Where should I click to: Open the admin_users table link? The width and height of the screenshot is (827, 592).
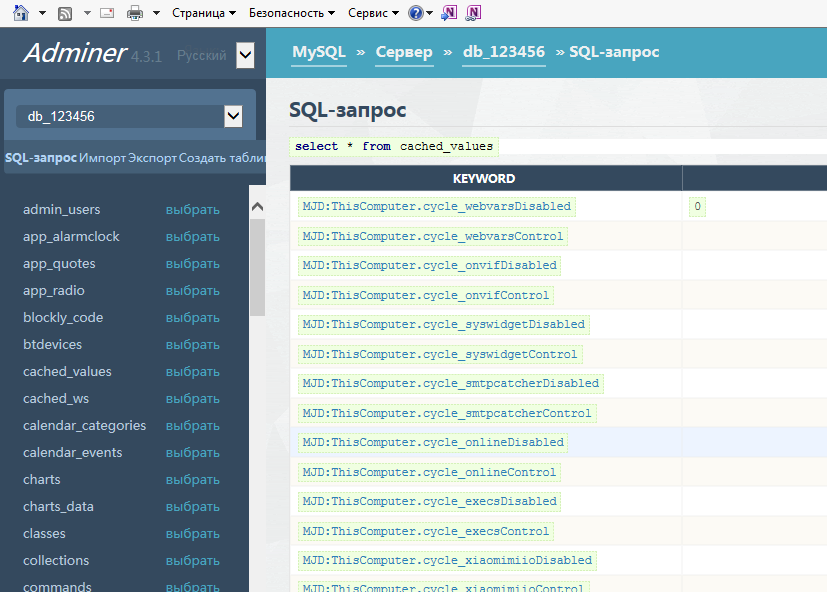click(x=62, y=210)
